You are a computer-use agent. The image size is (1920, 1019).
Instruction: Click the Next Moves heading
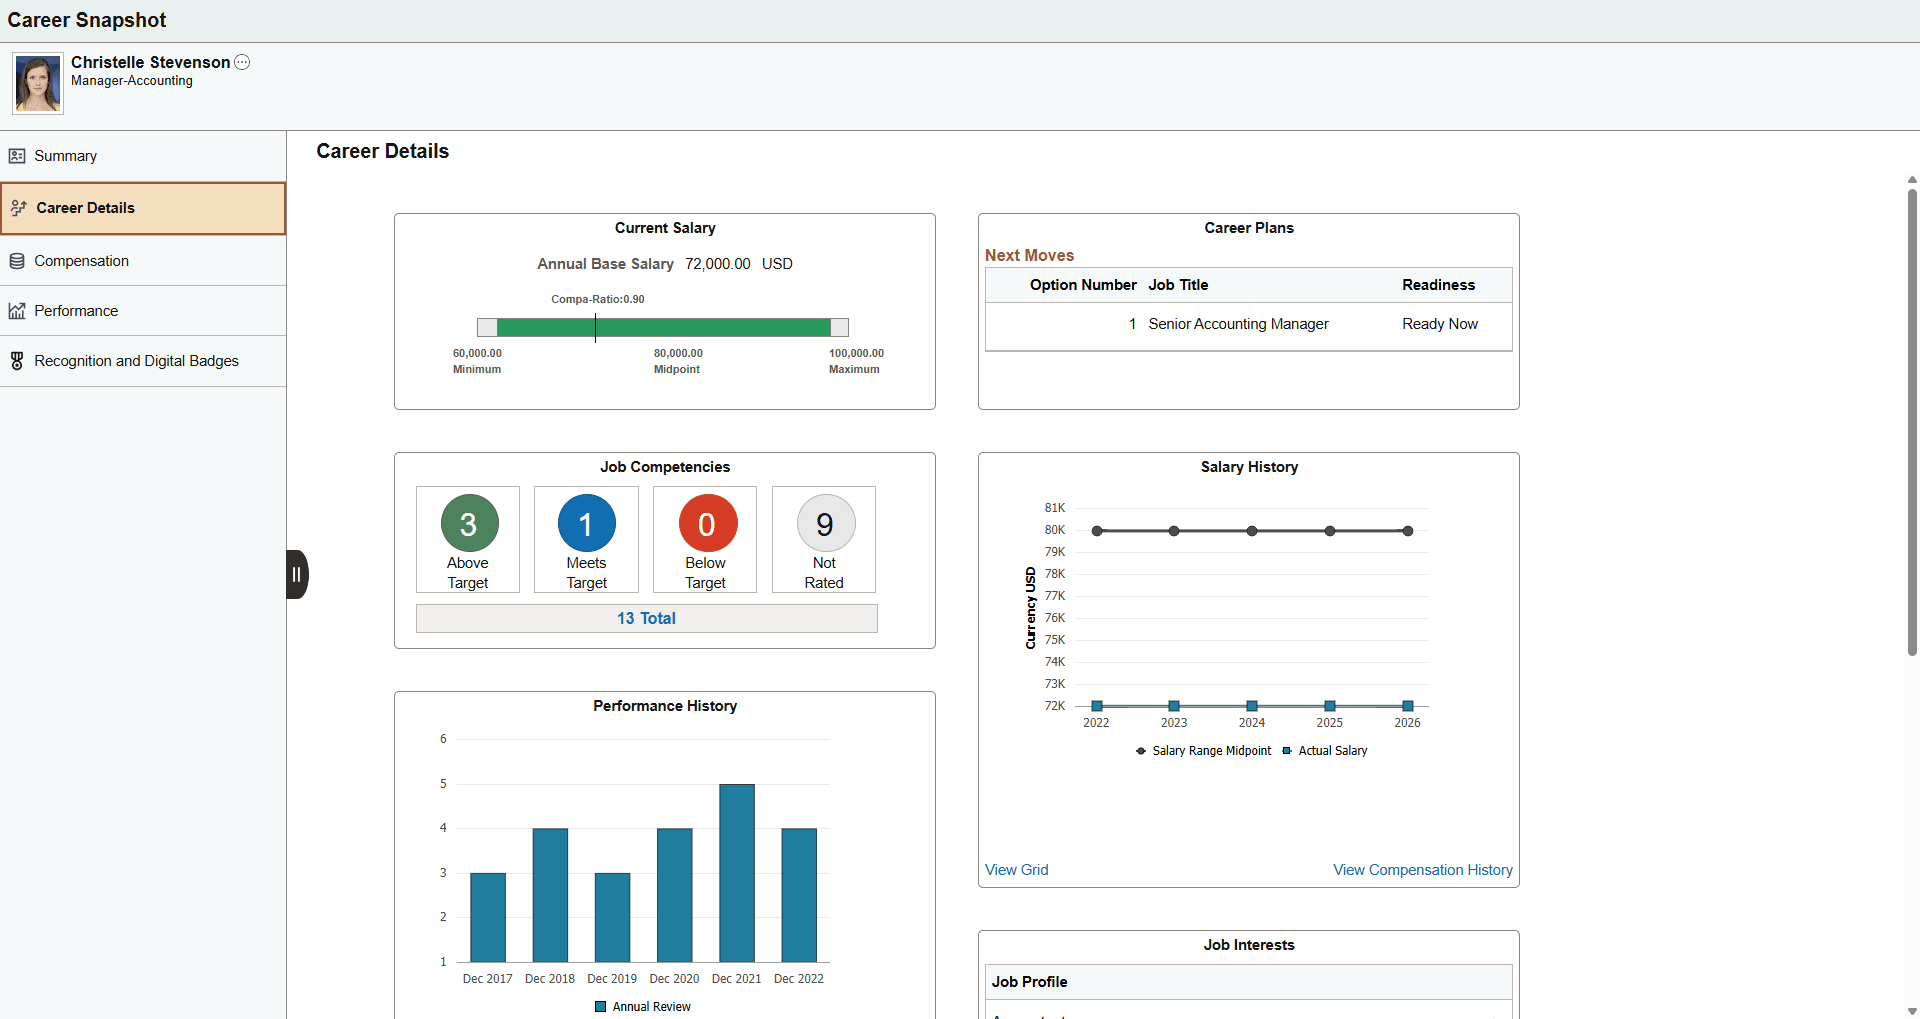point(1029,256)
